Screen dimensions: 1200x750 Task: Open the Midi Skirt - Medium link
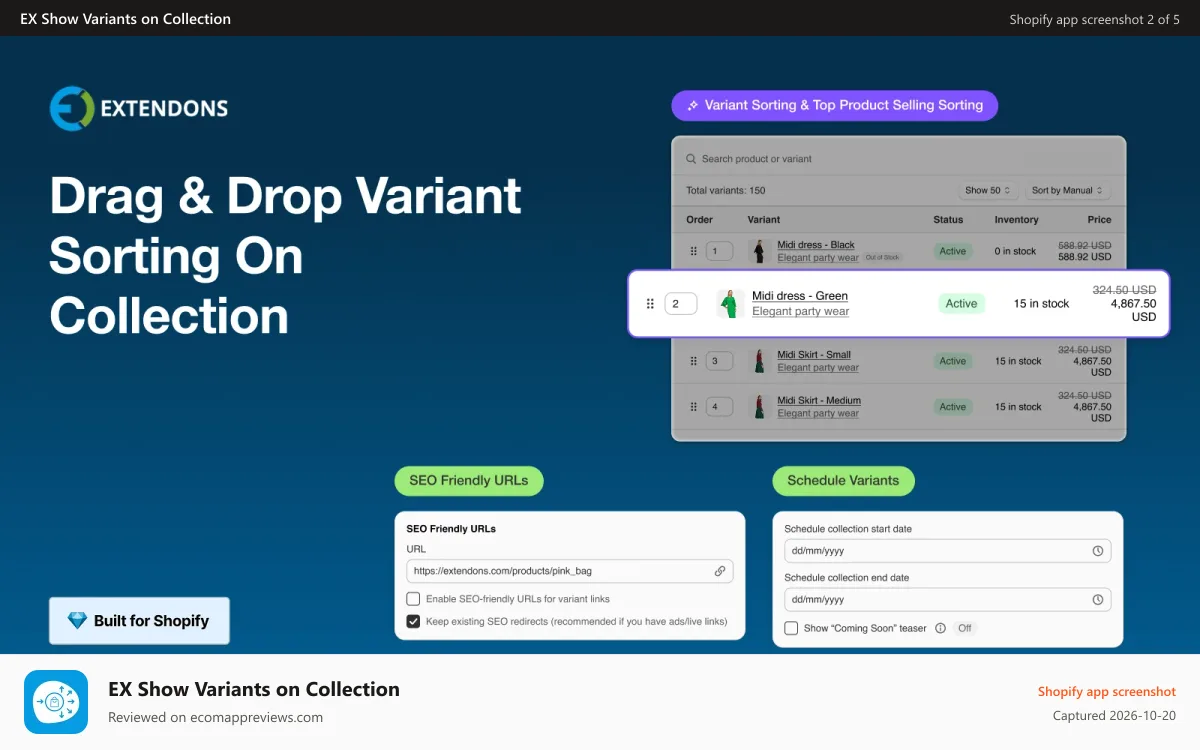click(819, 400)
